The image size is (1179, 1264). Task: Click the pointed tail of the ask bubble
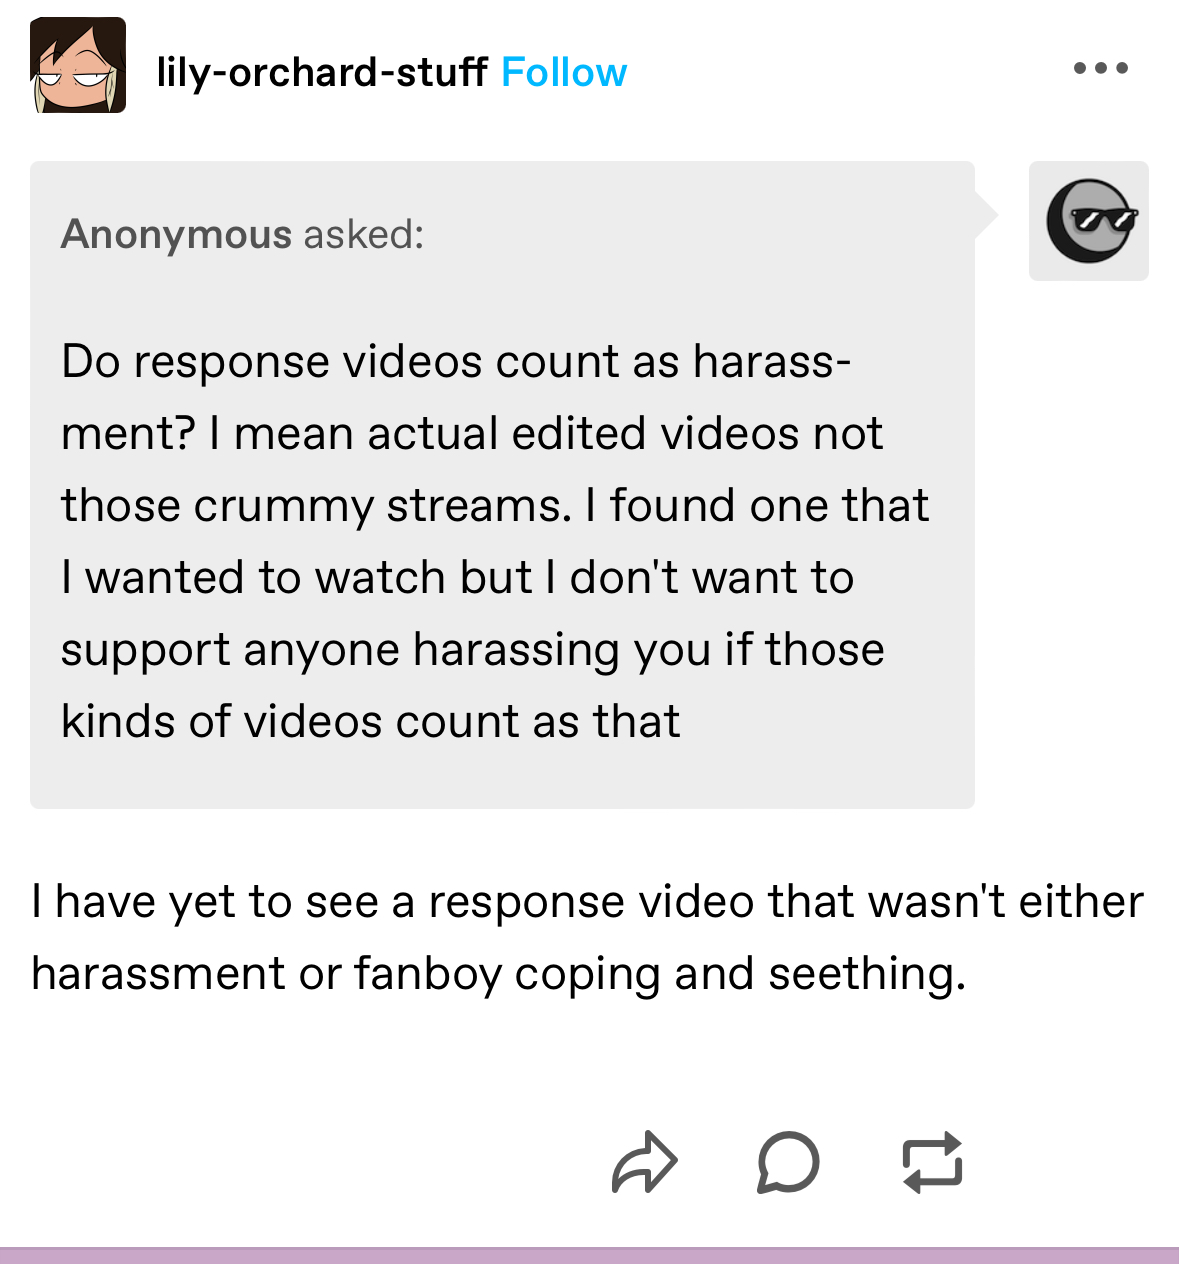click(986, 215)
